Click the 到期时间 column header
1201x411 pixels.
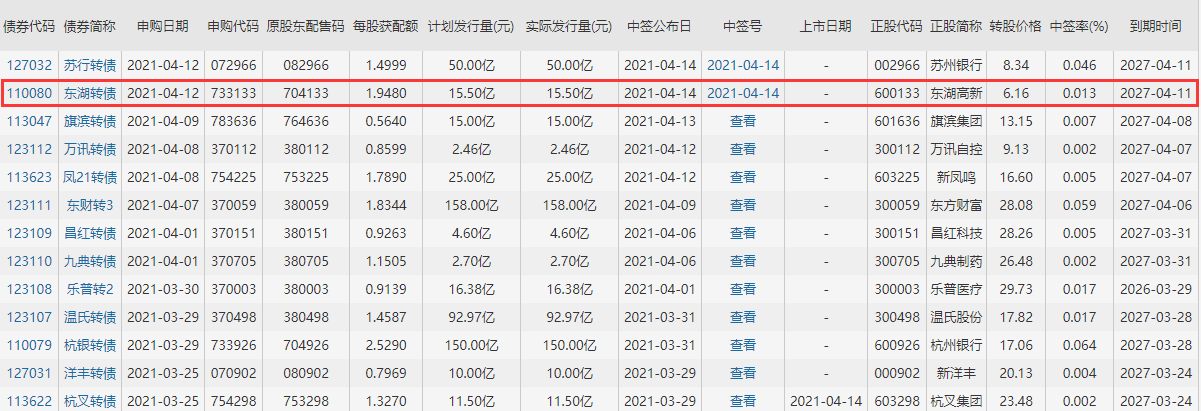click(x=1155, y=27)
